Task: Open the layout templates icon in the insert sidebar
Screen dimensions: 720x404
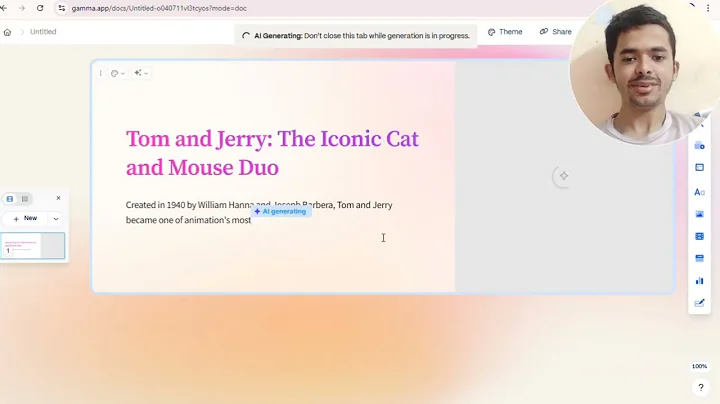Action: pyautogui.click(x=699, y=168)
